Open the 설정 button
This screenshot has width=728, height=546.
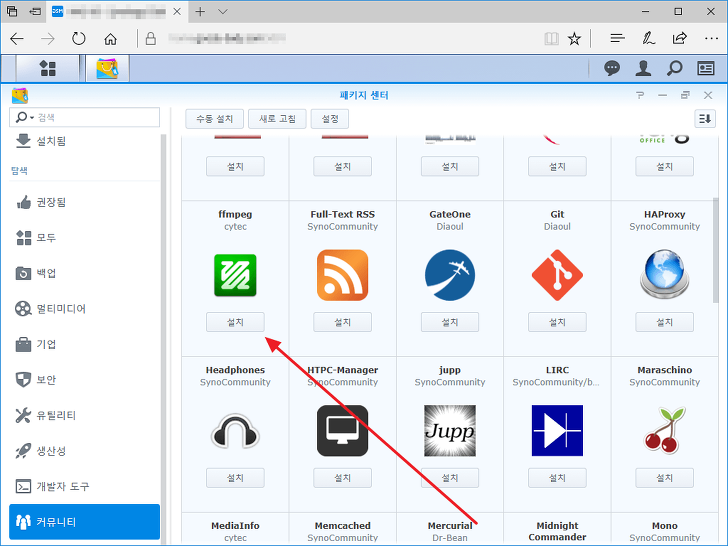pos(330,119)
